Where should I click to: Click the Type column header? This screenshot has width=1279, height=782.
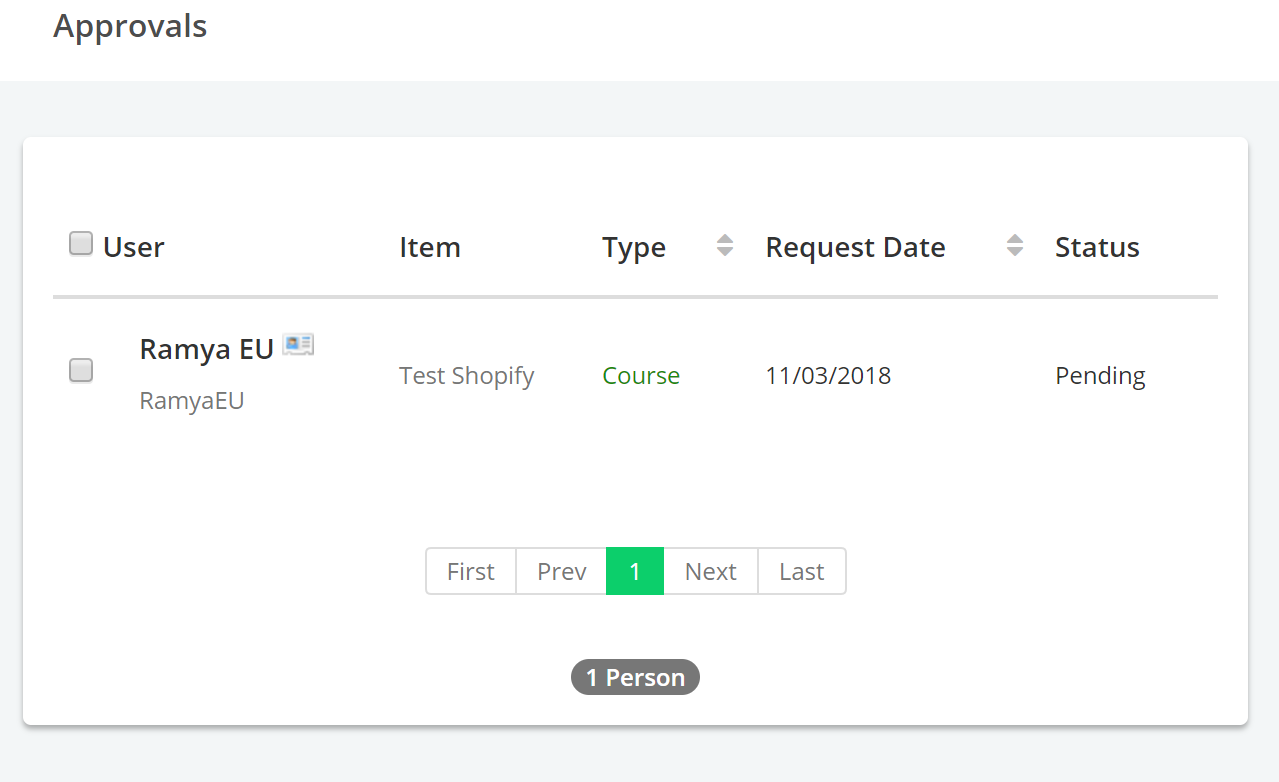(634, 247)
